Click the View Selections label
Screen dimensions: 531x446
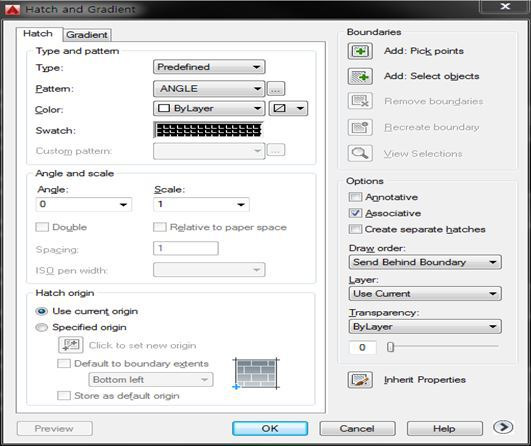tap(423, 154)
